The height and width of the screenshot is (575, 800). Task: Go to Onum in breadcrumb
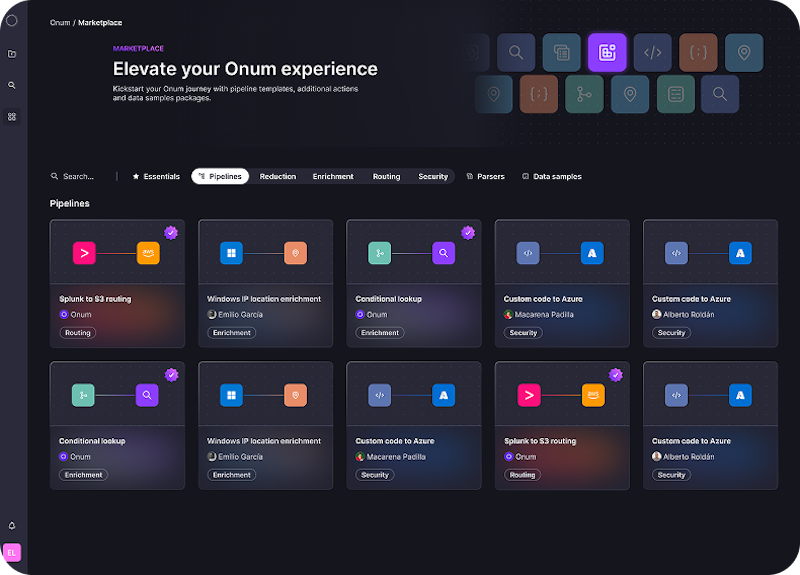click(60, 22)
